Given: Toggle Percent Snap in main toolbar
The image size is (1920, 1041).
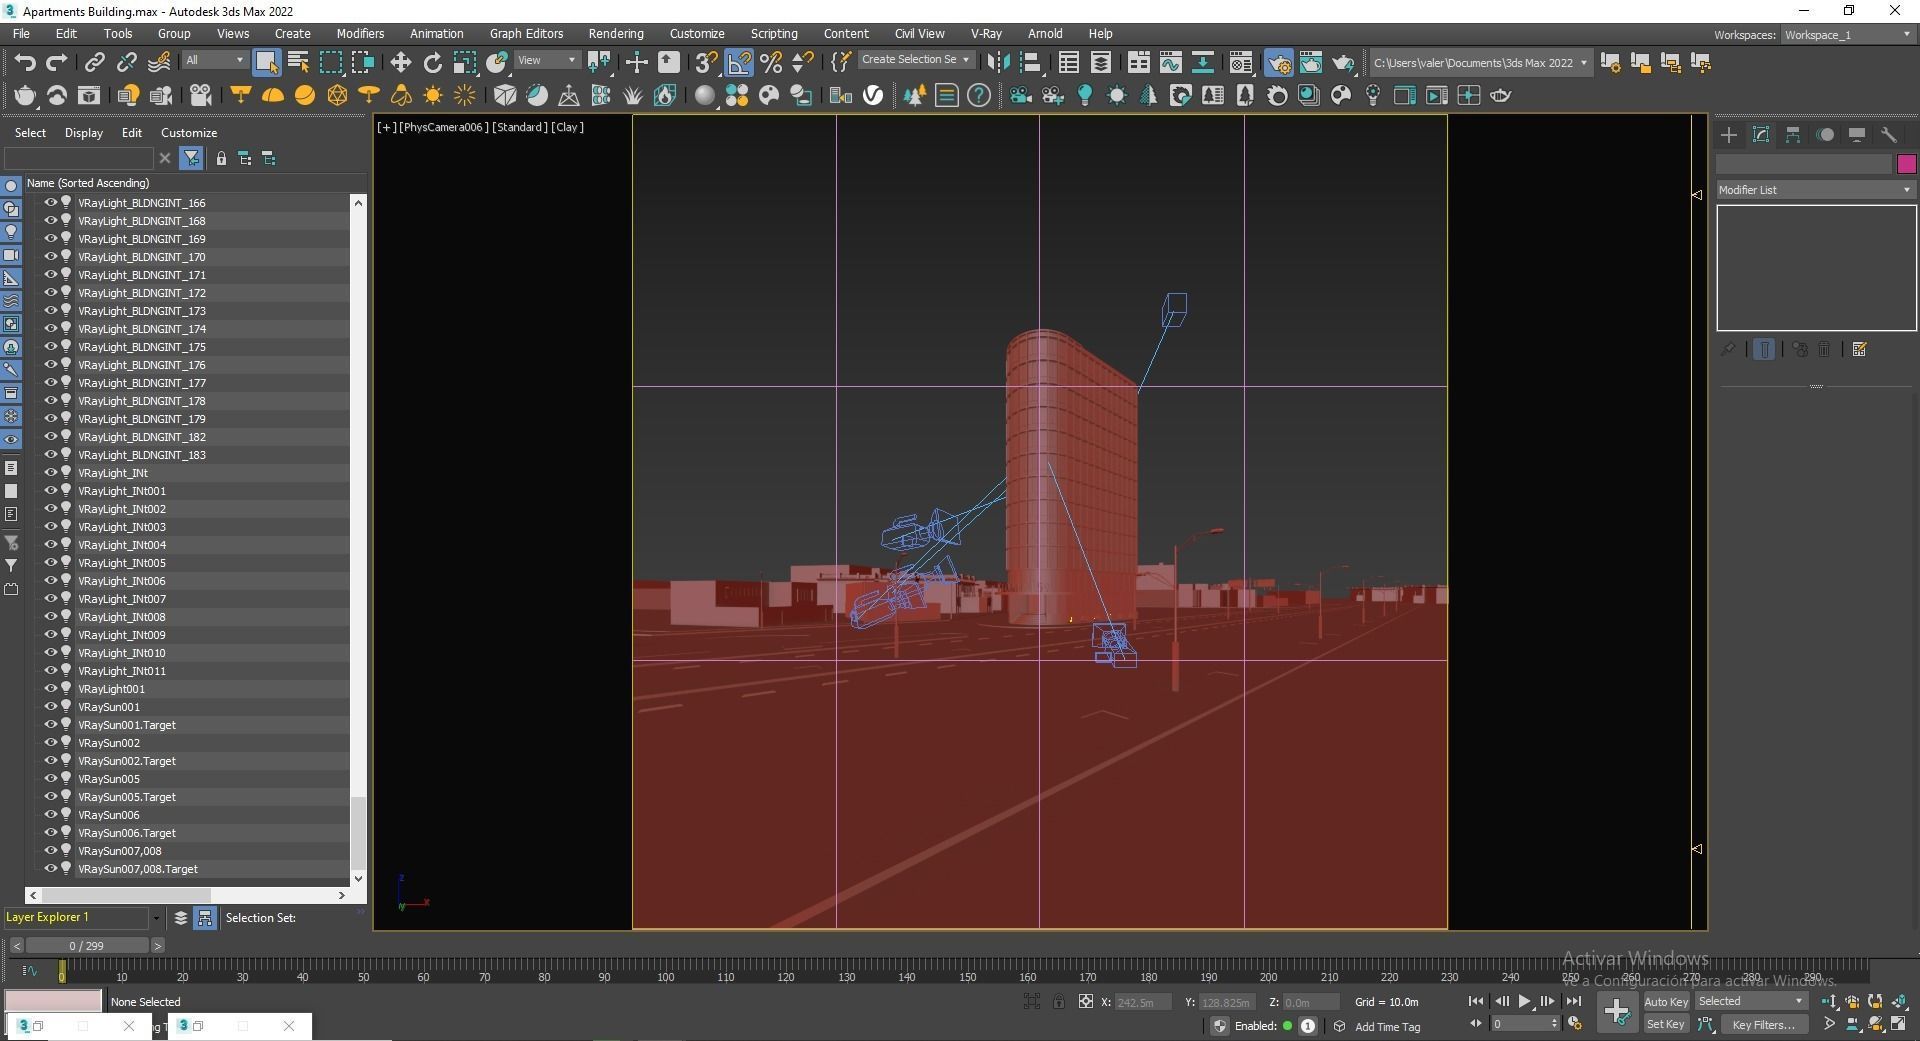Looking at the screenshot, I should [x=770, y=62].
